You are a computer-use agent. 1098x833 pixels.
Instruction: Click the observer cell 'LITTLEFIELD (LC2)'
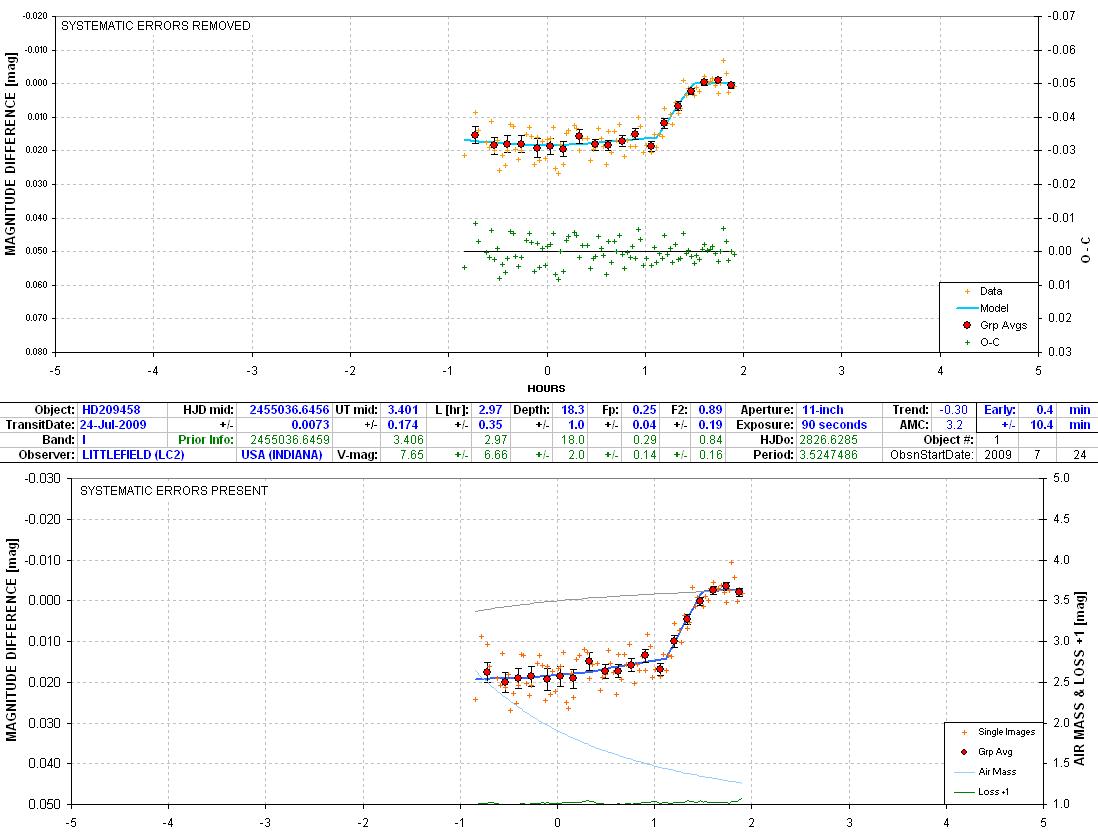[x=133, y=454]
